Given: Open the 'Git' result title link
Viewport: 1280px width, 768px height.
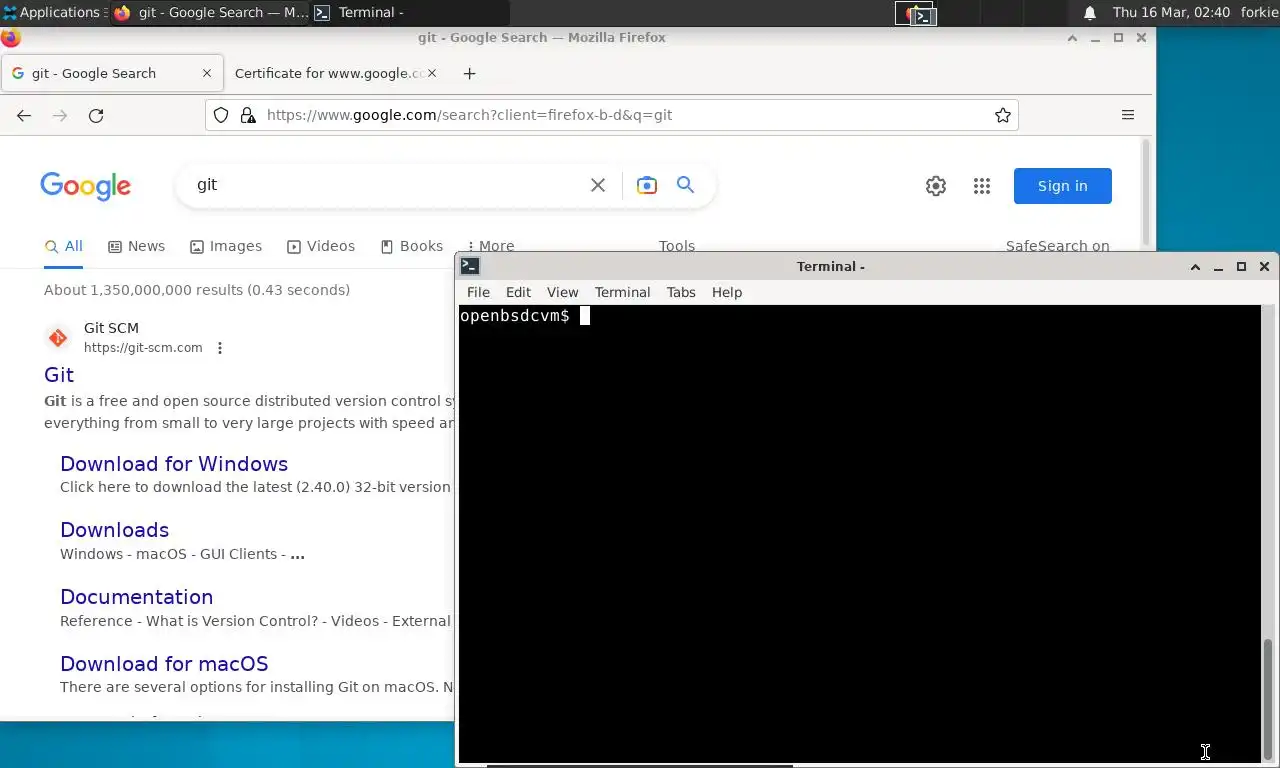Looking at the screenshot, I should [59, 375].
